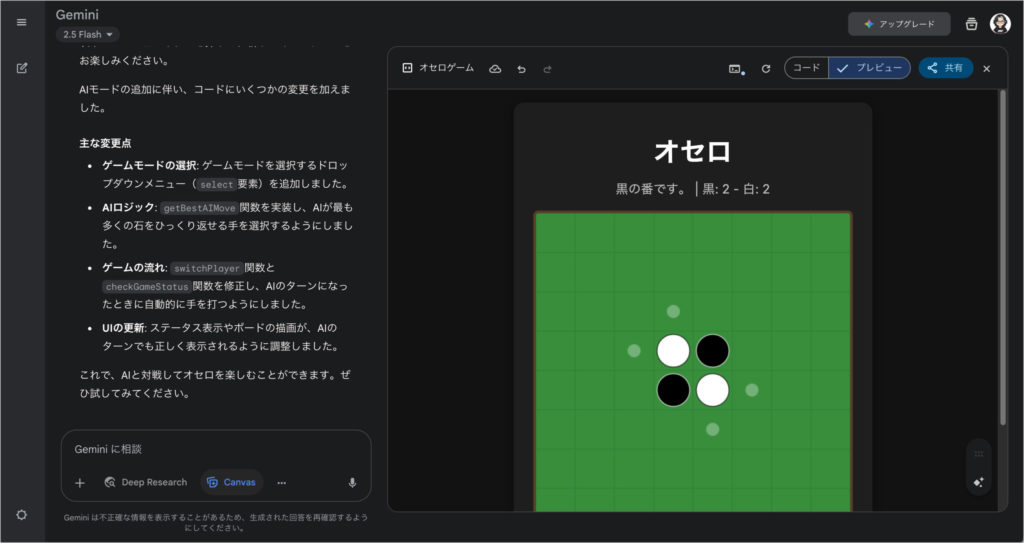Open the settings gear in sidebar
Screen dimensions: 1024x543
click(x=21, y=514)
